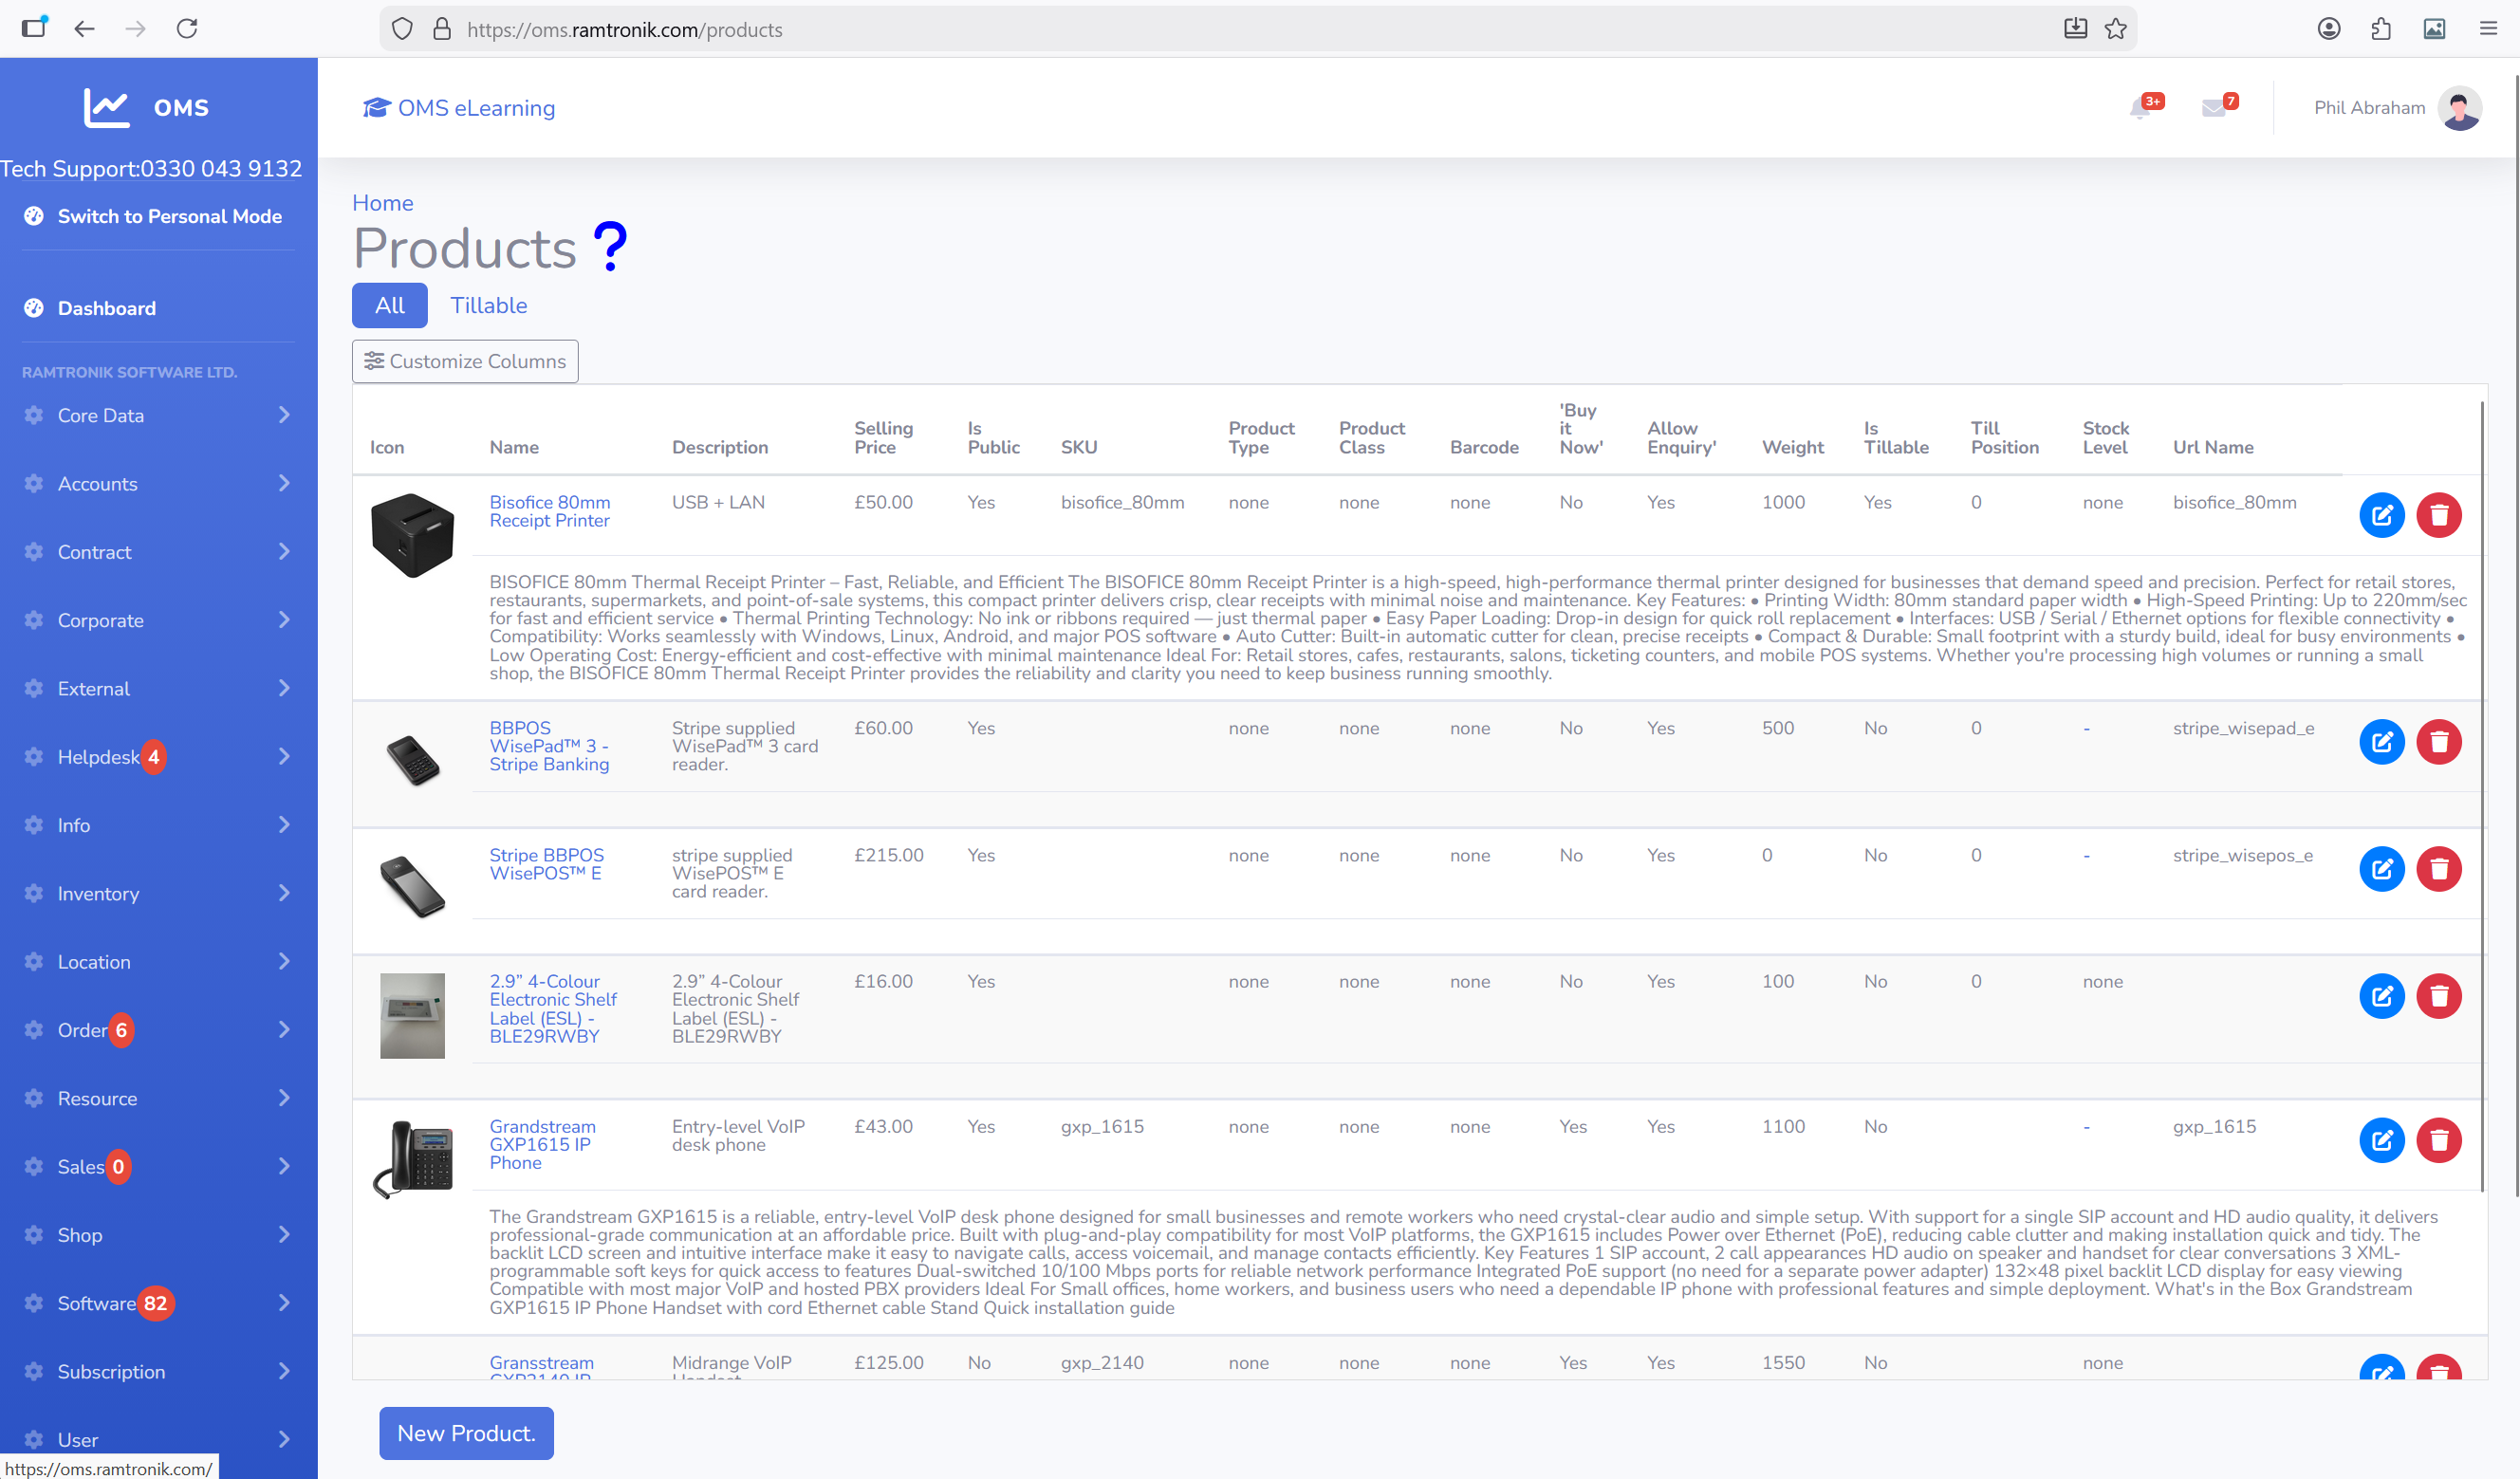2520x1479 pixels.
Task: Open the Home breadcrumb link
Action: click(x=382, y=202)
